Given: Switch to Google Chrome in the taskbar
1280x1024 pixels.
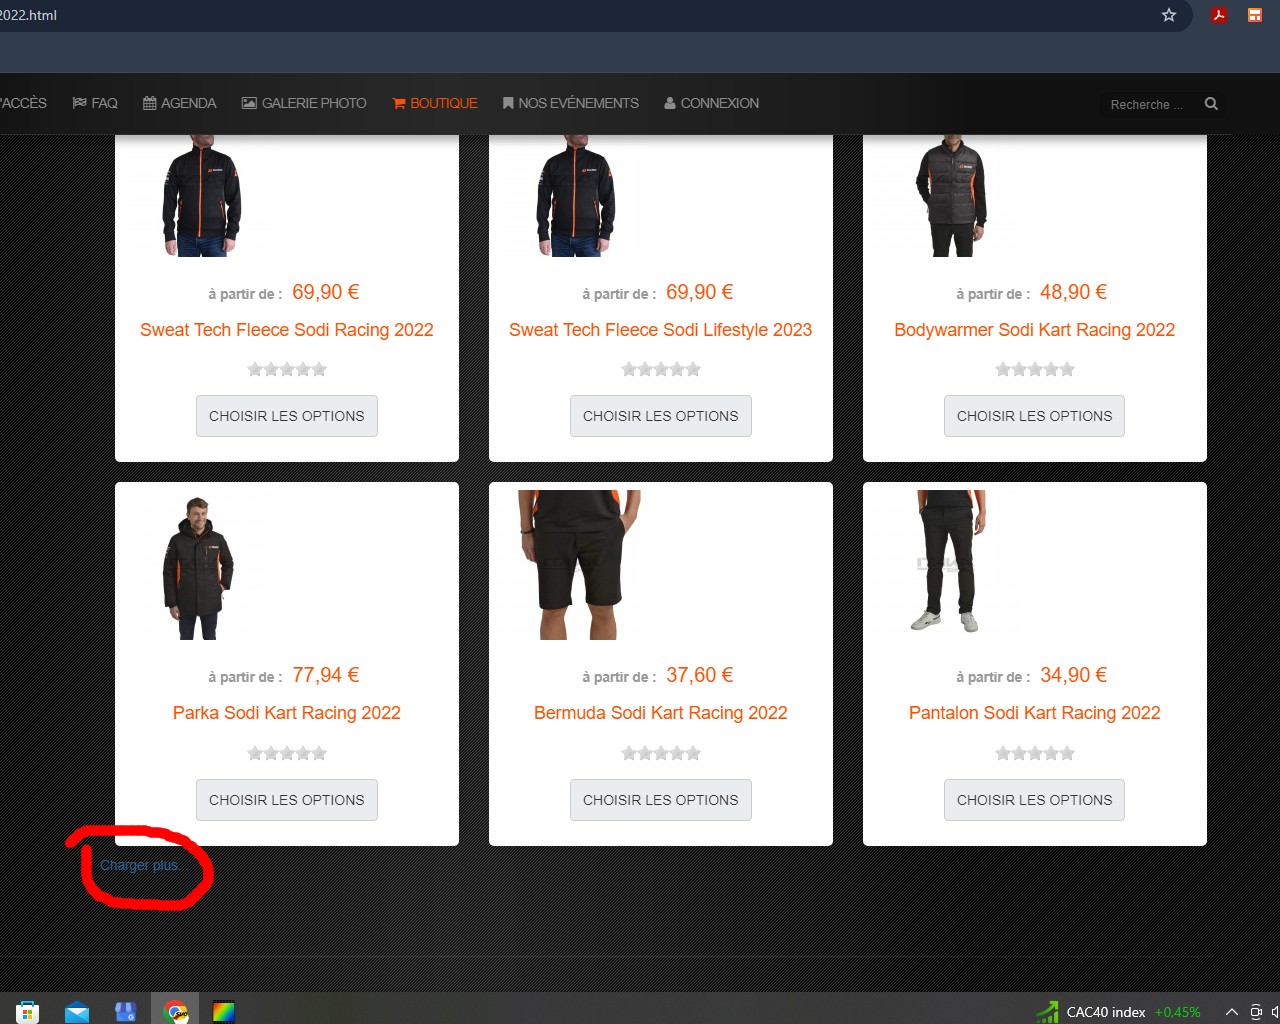Looking at the screenshot, I should 175,1011.
